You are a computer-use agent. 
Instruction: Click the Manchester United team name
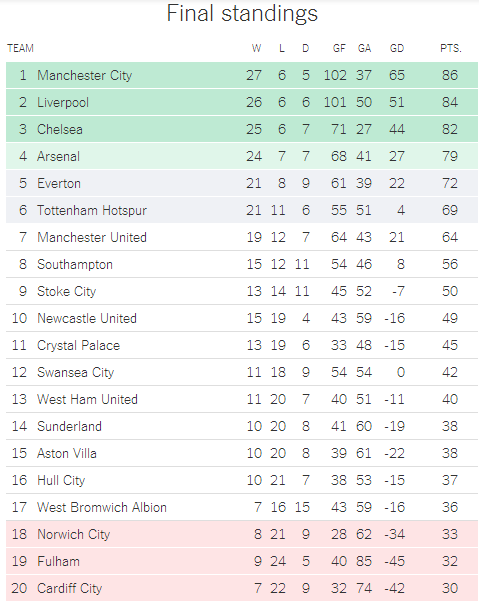(92, 237)
